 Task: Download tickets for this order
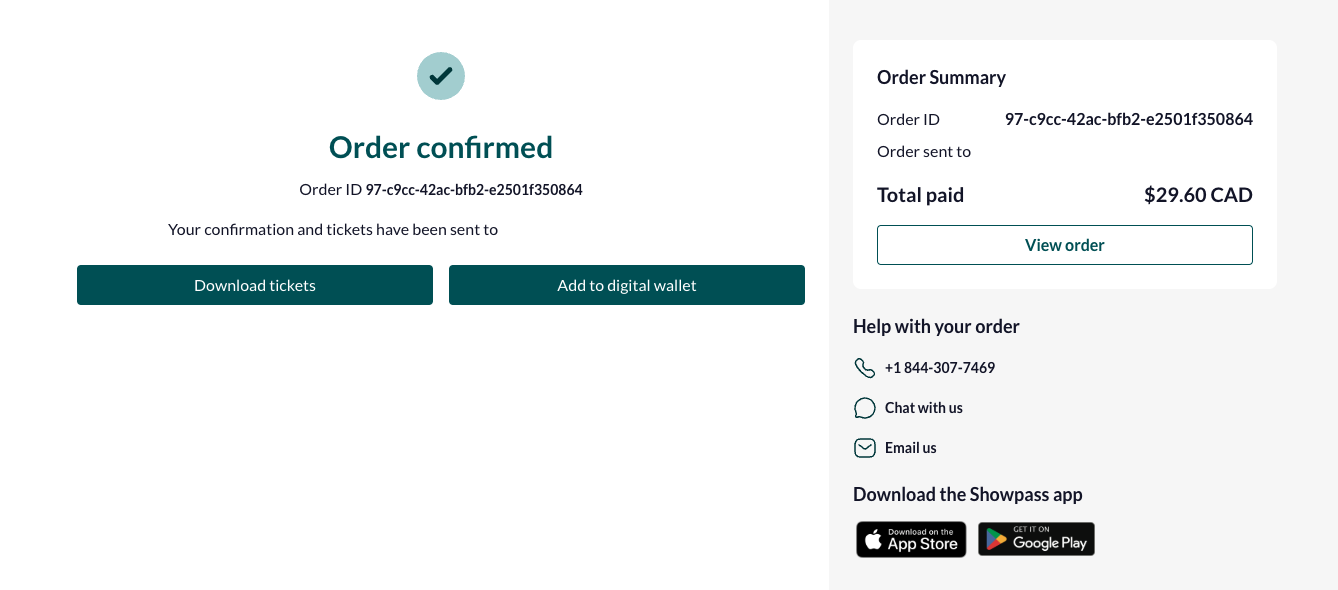(x=255, y=285)
